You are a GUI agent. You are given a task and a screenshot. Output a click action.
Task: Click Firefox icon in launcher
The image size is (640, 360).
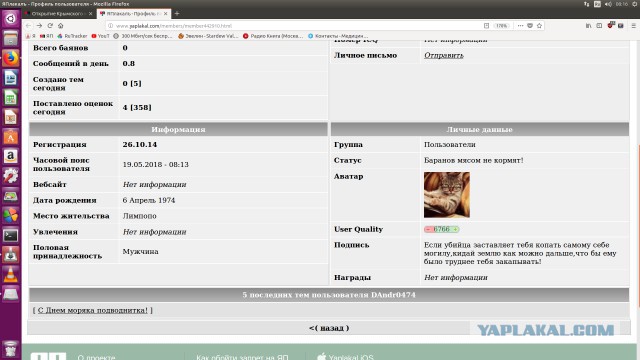pyautogui.click(x=11, y=58)
